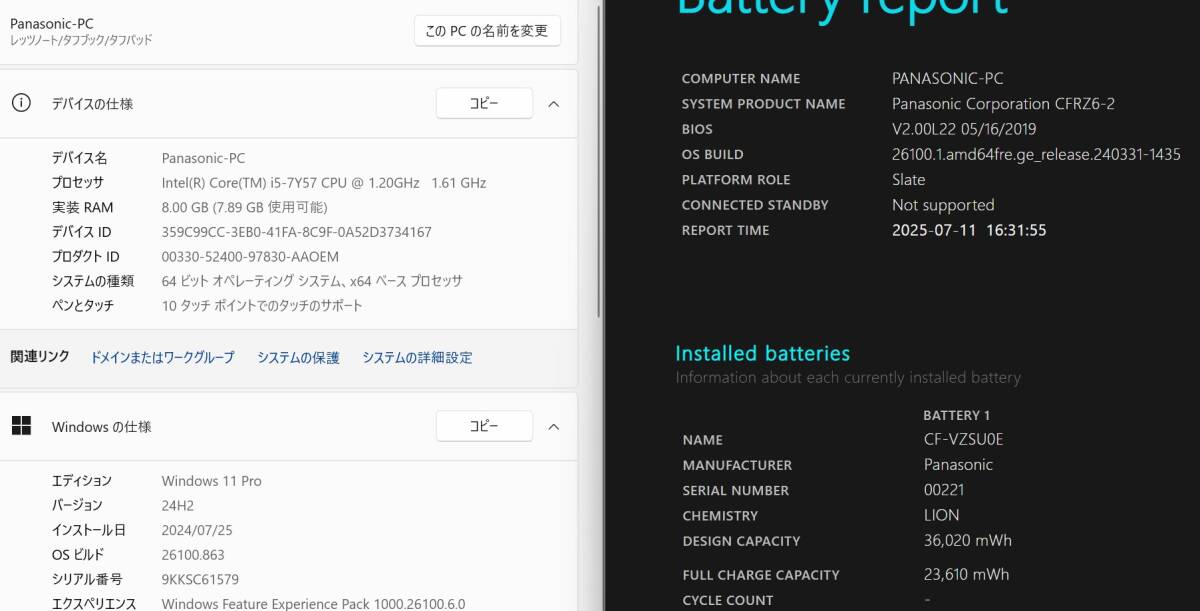Click the シリアル番号 label in Windows specifications
1200x611 pixels.
coord(87,579)
